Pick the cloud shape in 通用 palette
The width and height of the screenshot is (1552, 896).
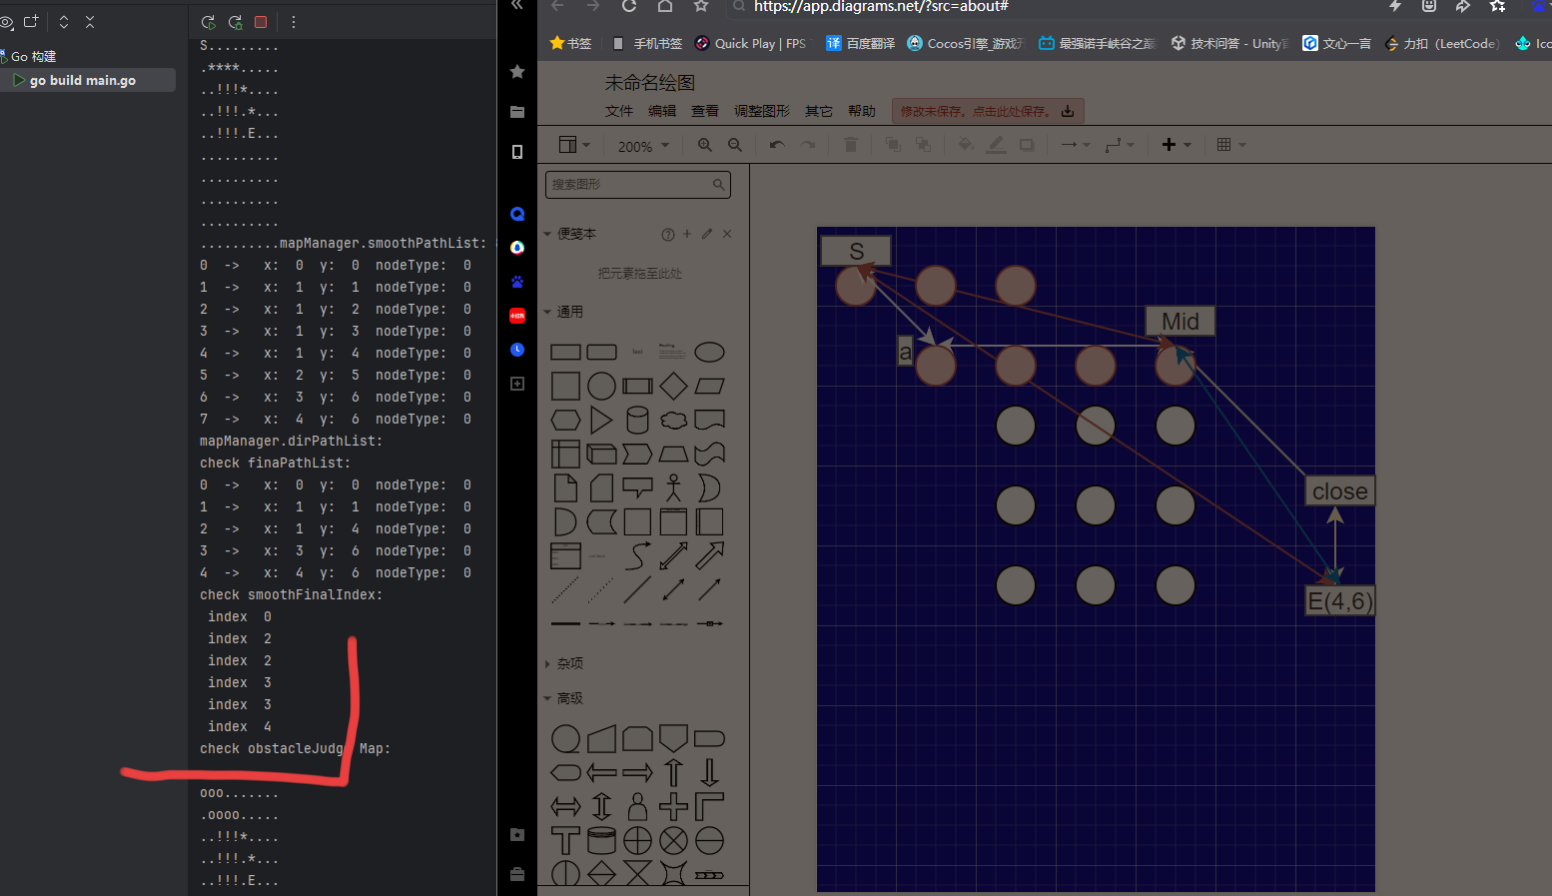674,420
